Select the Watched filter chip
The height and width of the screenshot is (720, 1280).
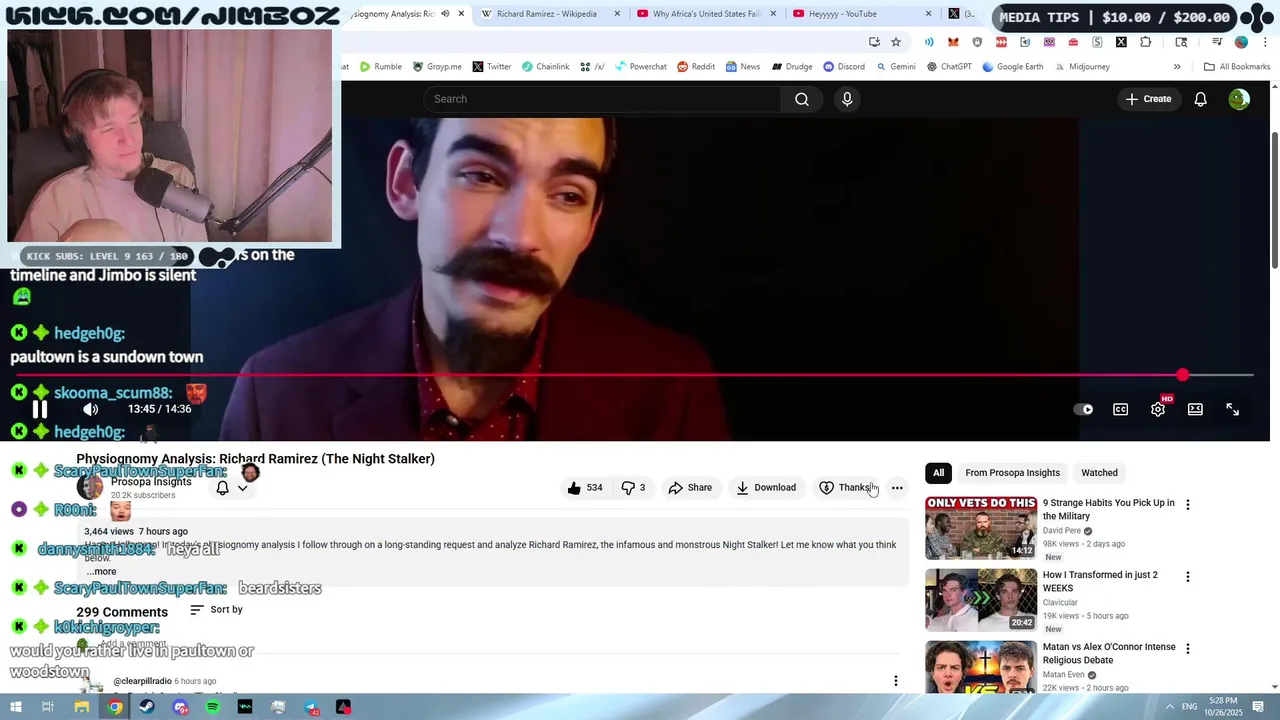[1099, 473]
